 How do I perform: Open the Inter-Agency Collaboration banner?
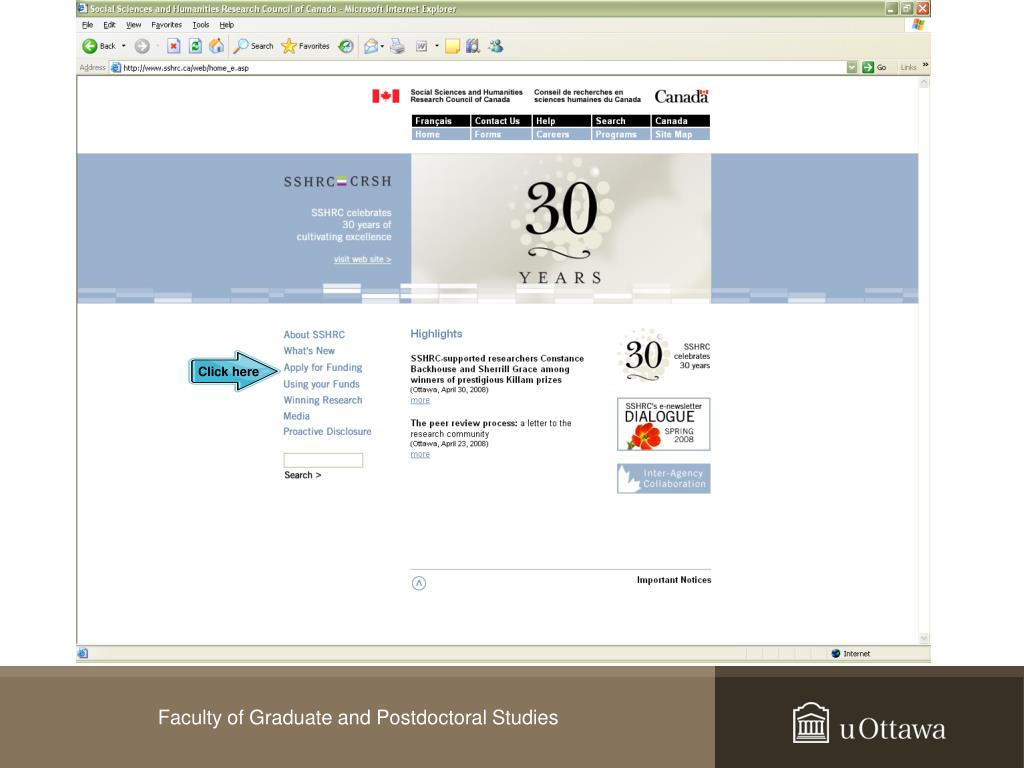tap(664, 479)
